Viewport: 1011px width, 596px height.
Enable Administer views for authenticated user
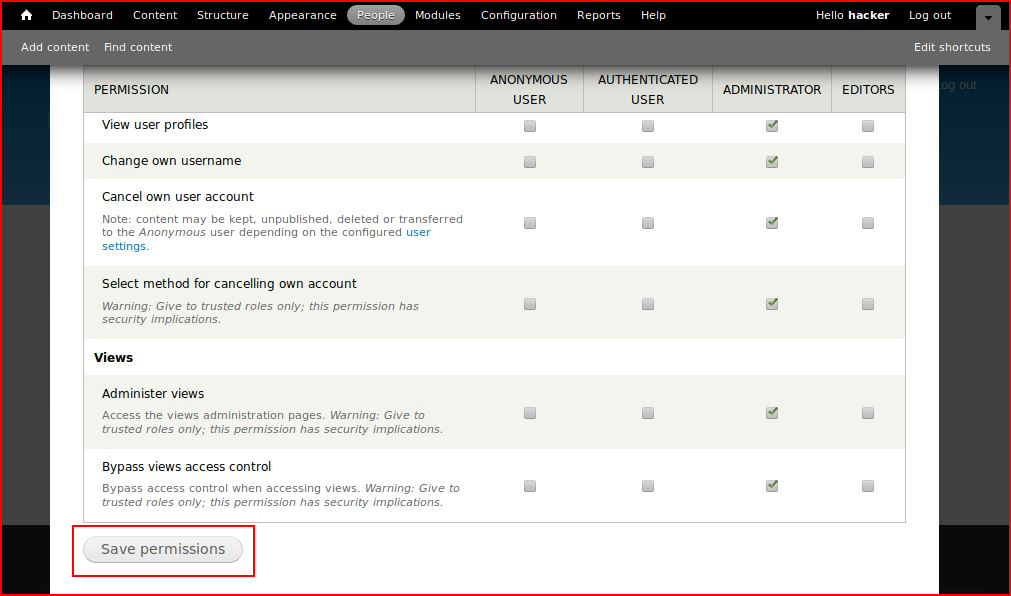[x=648, y=413]
